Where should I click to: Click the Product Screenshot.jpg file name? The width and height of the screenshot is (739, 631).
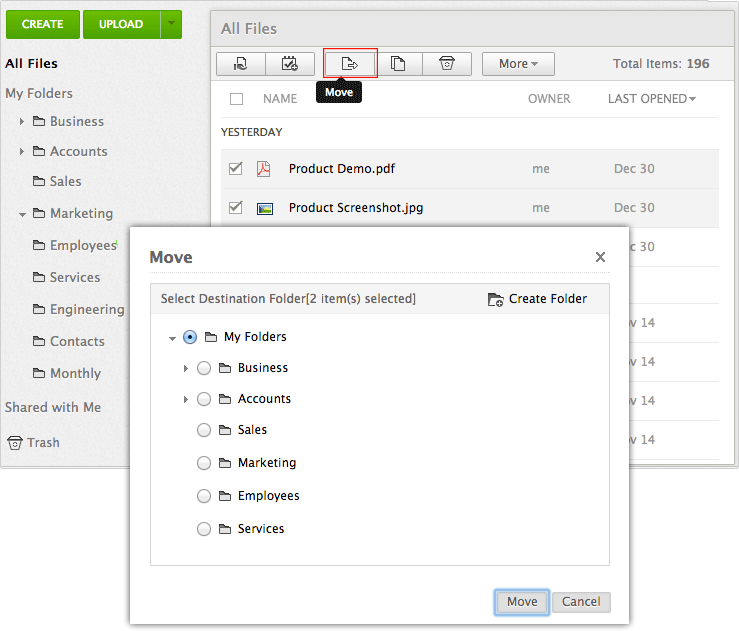(x=356, y=208)
